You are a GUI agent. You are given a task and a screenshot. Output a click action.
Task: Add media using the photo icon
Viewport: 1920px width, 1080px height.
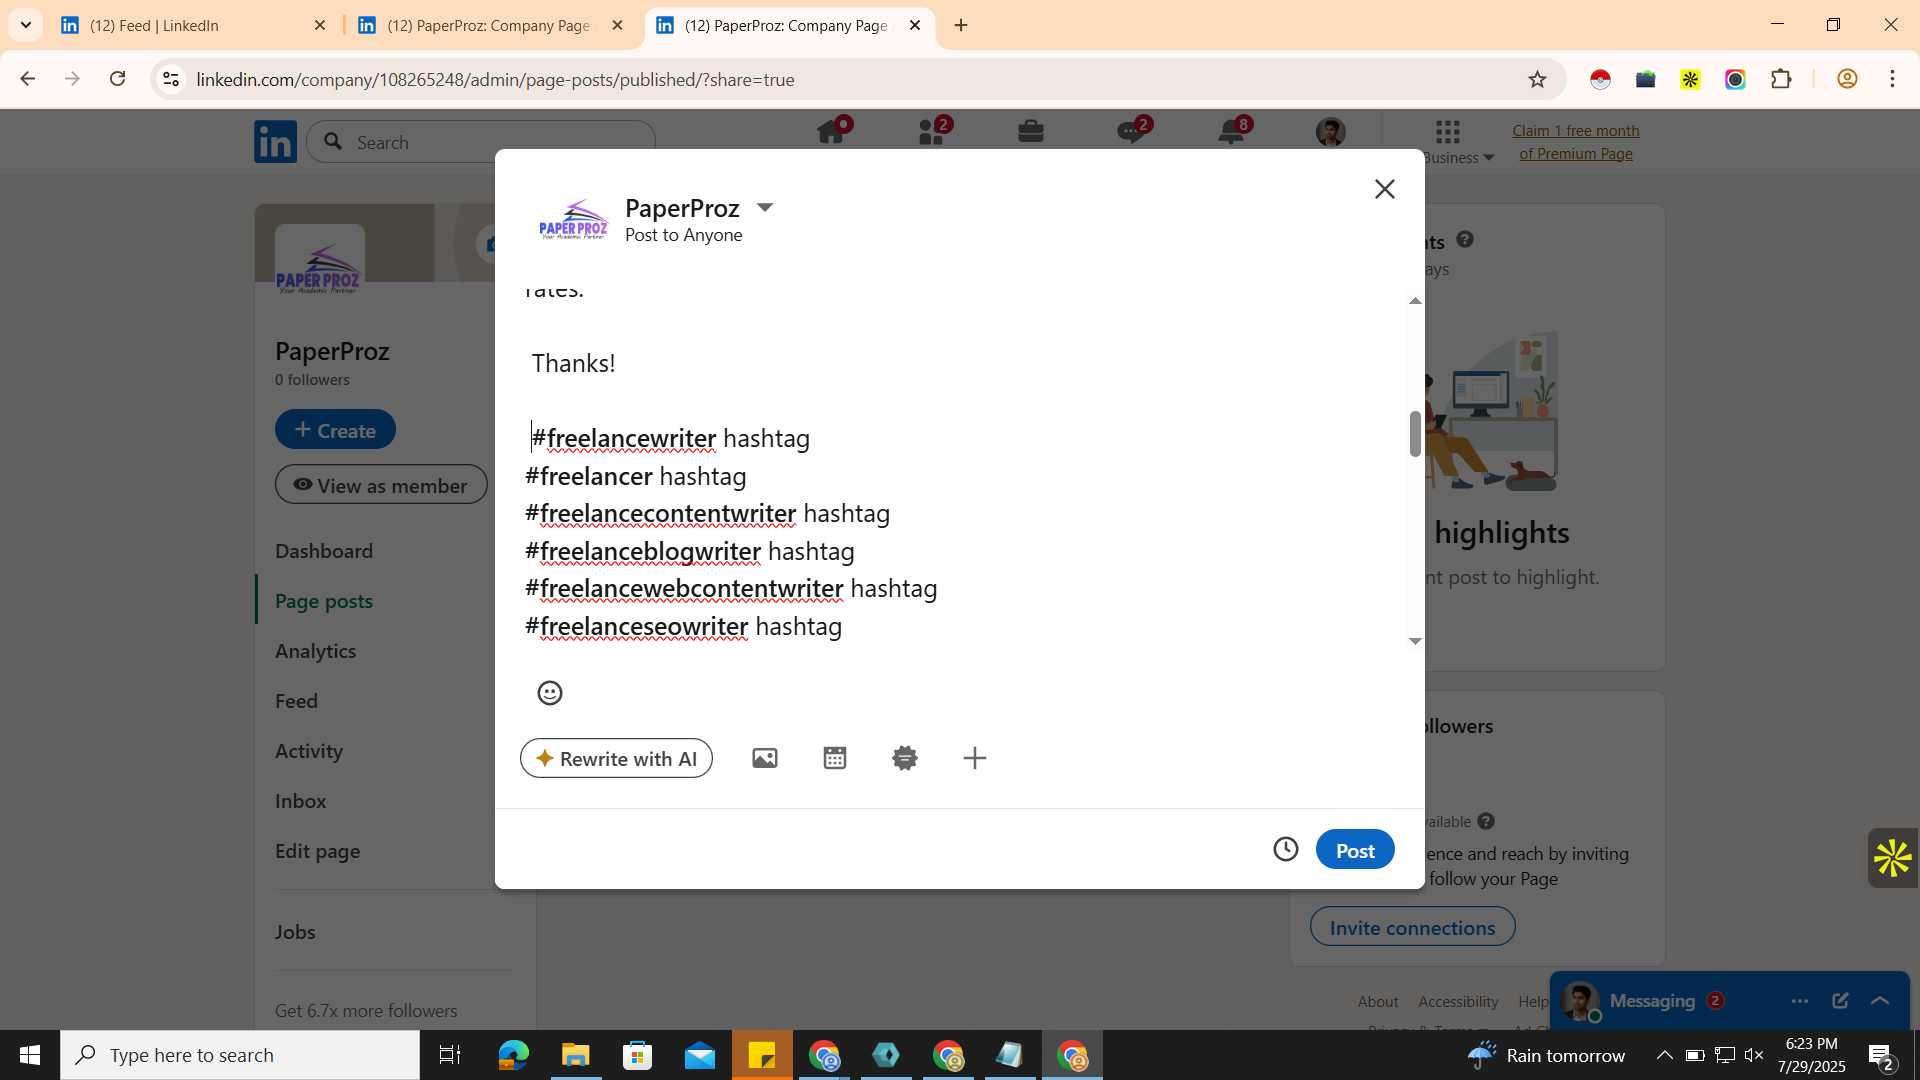765,758
